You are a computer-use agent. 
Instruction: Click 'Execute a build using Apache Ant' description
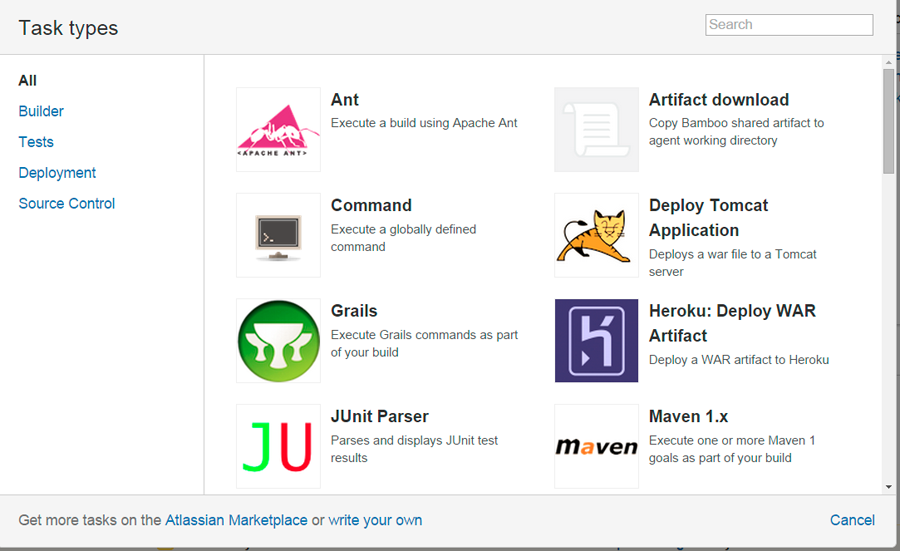[x=424, y=123]
